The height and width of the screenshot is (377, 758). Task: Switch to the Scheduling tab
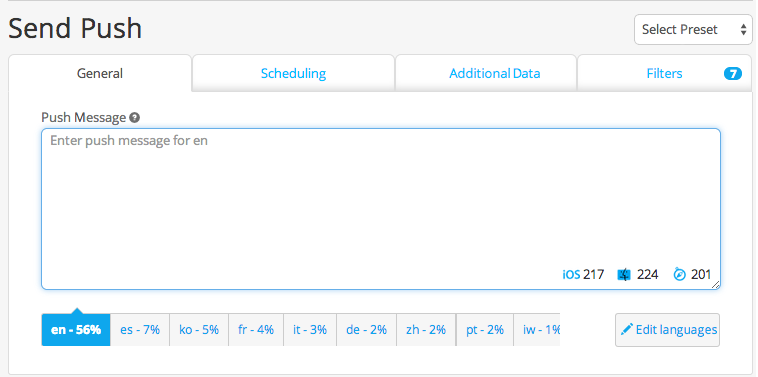293,73
